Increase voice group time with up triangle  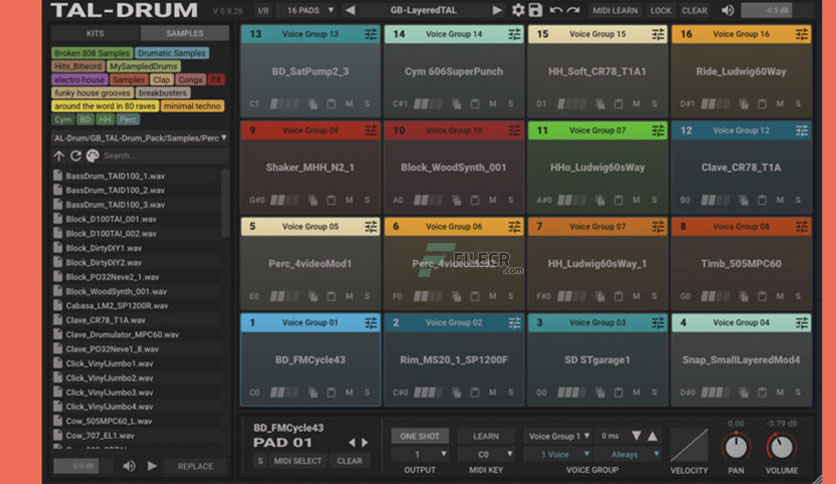coord(653,436)
